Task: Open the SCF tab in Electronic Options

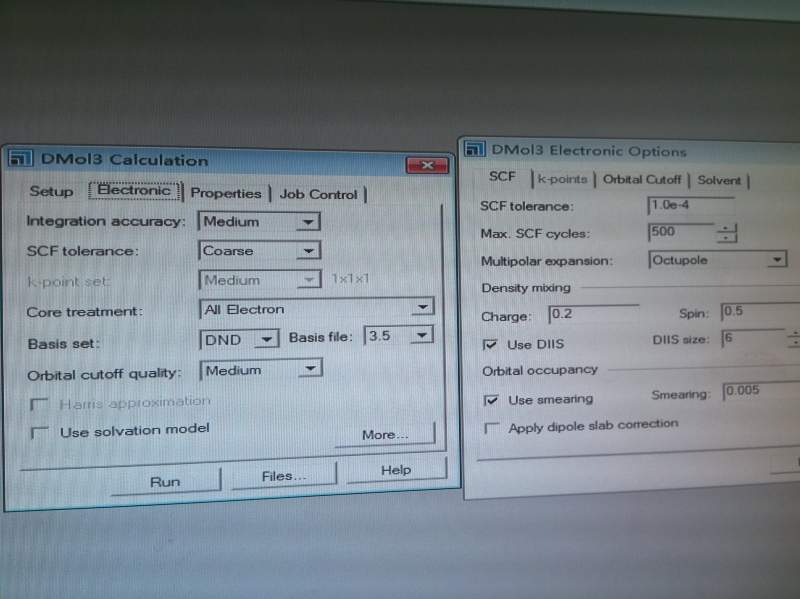Action: point(502,177)
